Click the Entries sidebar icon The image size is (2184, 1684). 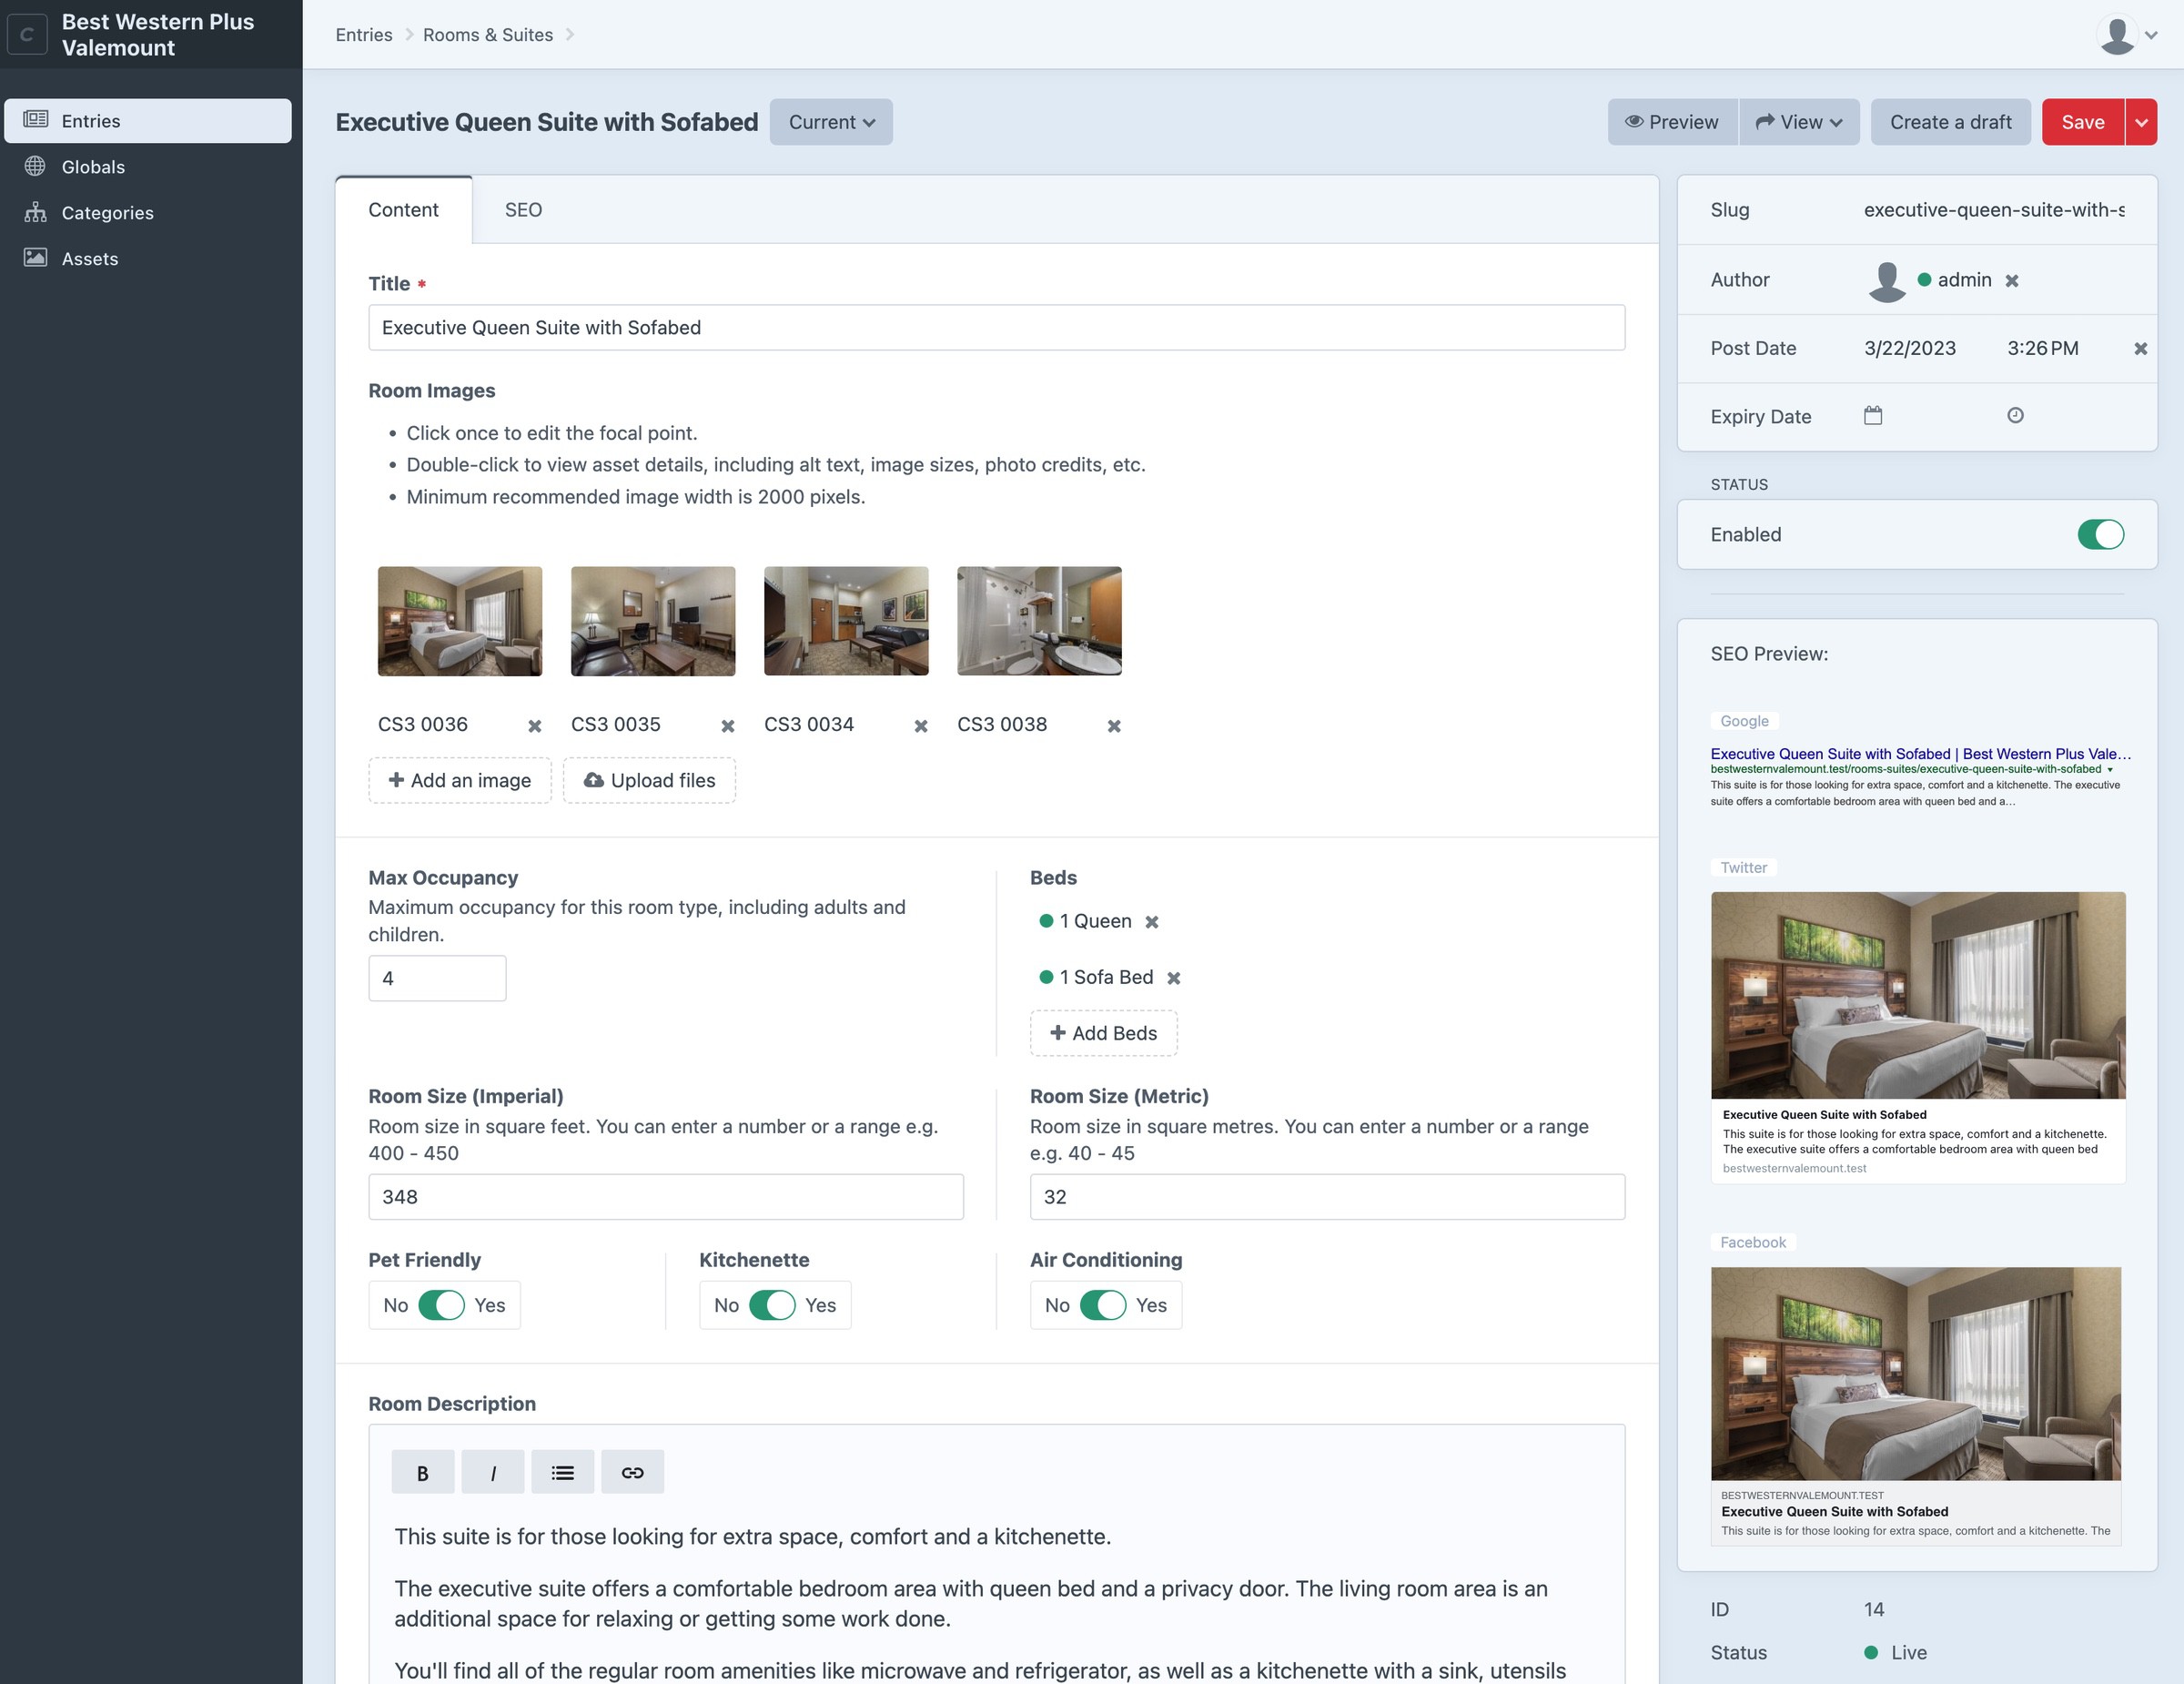pyautogui.click(x=35, y=118)
